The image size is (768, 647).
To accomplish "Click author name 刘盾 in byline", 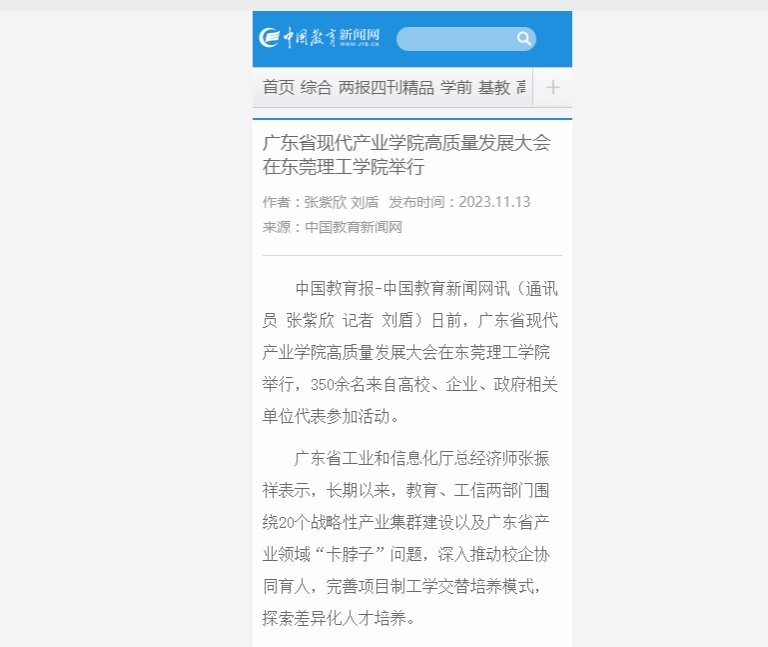I will [365, 202].
